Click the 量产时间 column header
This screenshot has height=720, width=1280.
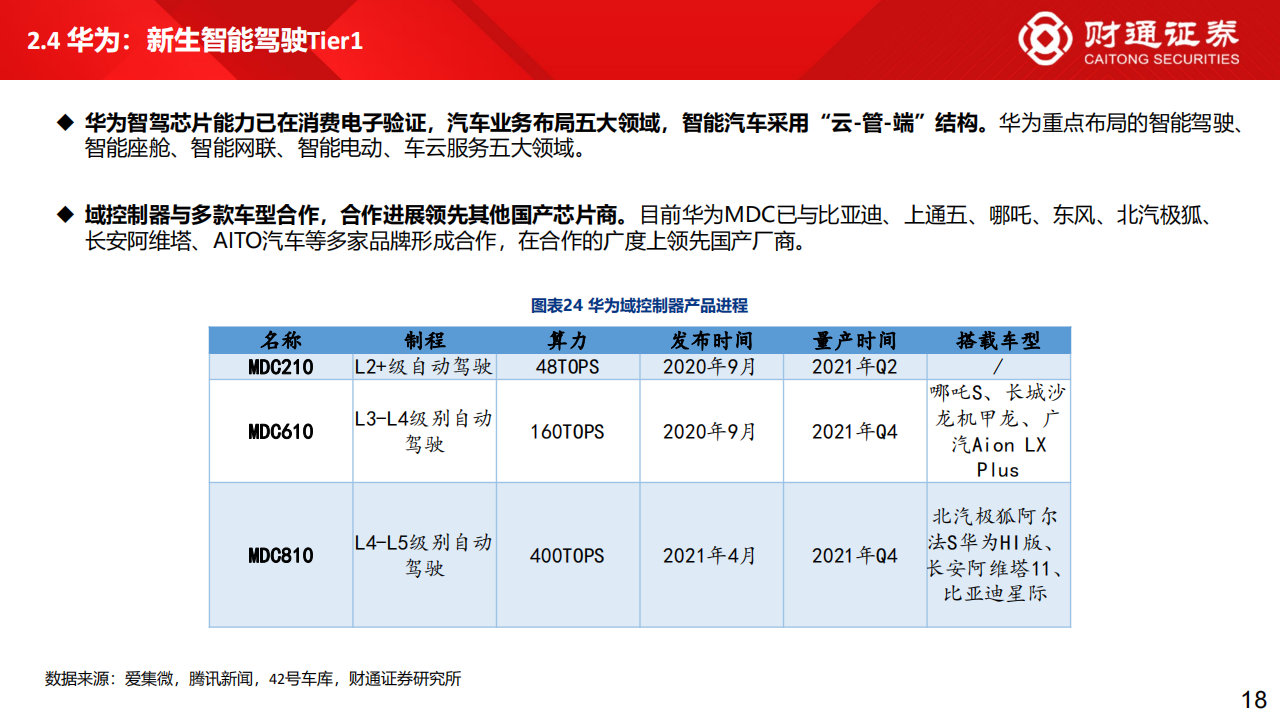click(855, 340)
